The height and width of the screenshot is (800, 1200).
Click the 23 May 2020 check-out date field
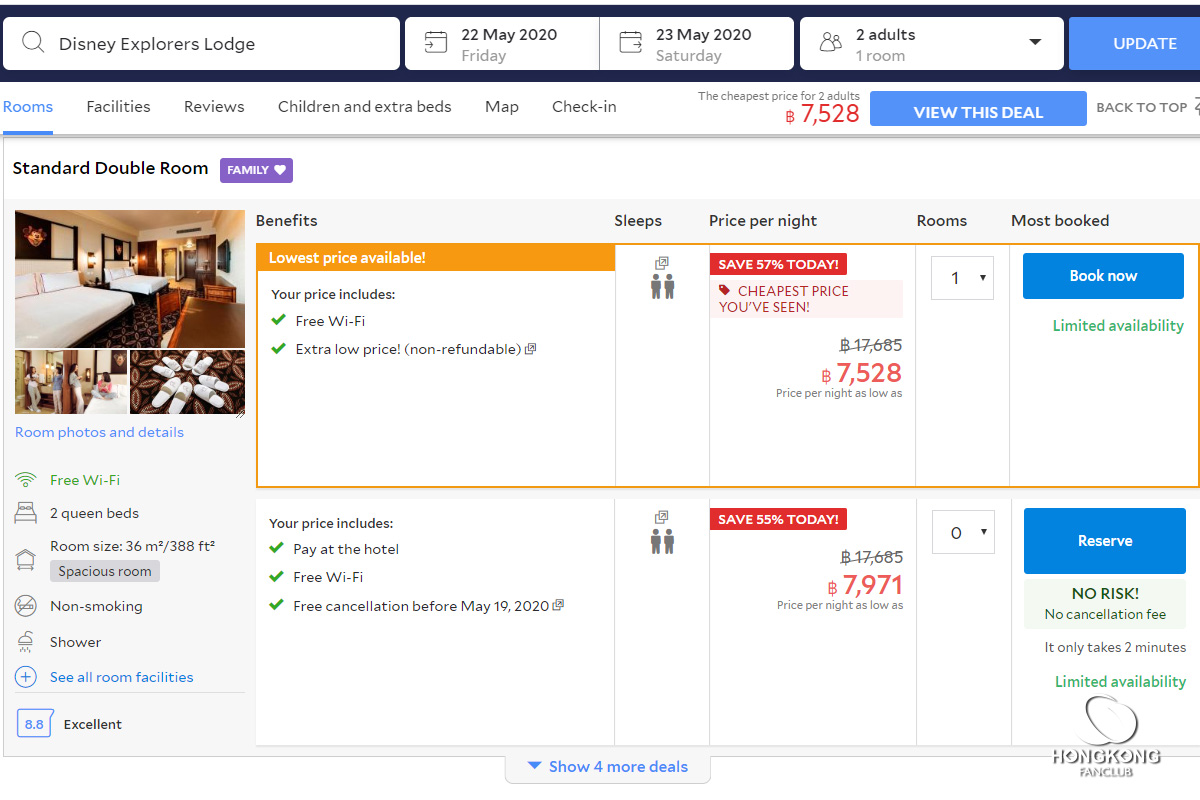point(697,43)
